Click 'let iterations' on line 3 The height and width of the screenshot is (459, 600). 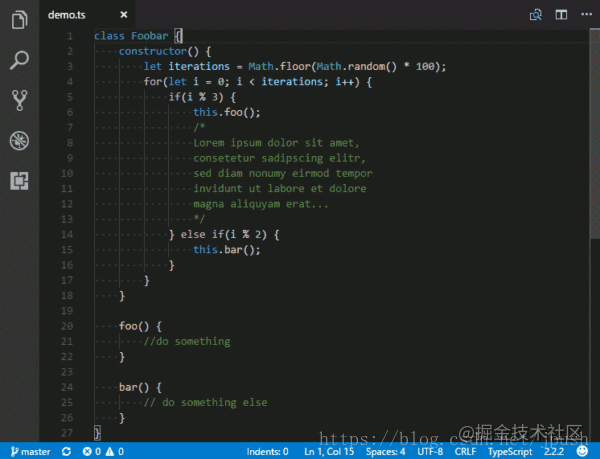coord(186,67)
